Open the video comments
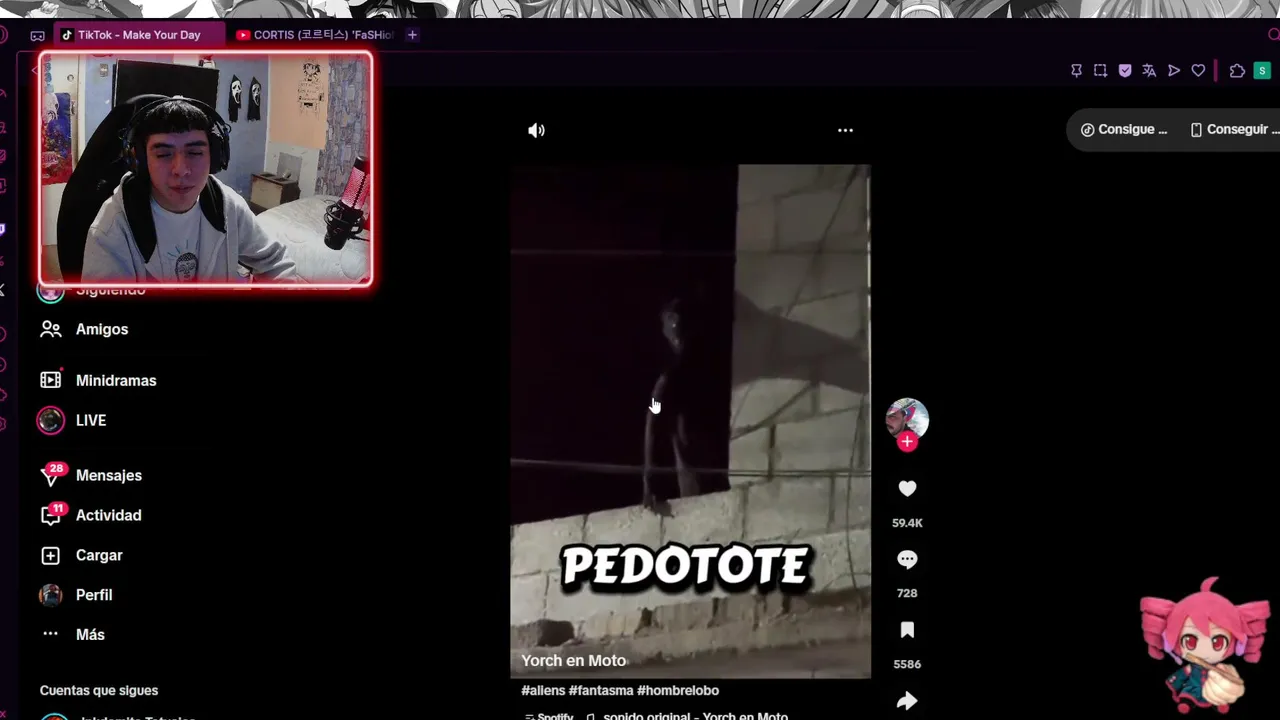Image resolution: width=1280 pixels, height=720 pixels. [907, 560]
